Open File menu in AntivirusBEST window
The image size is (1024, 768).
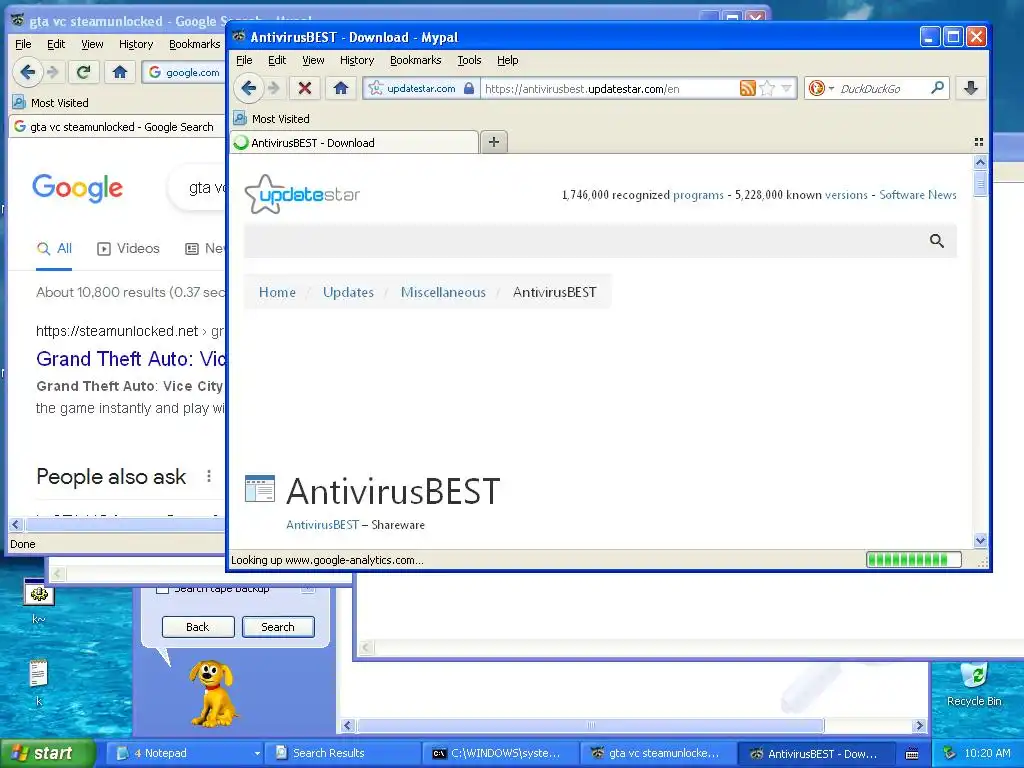244,60
